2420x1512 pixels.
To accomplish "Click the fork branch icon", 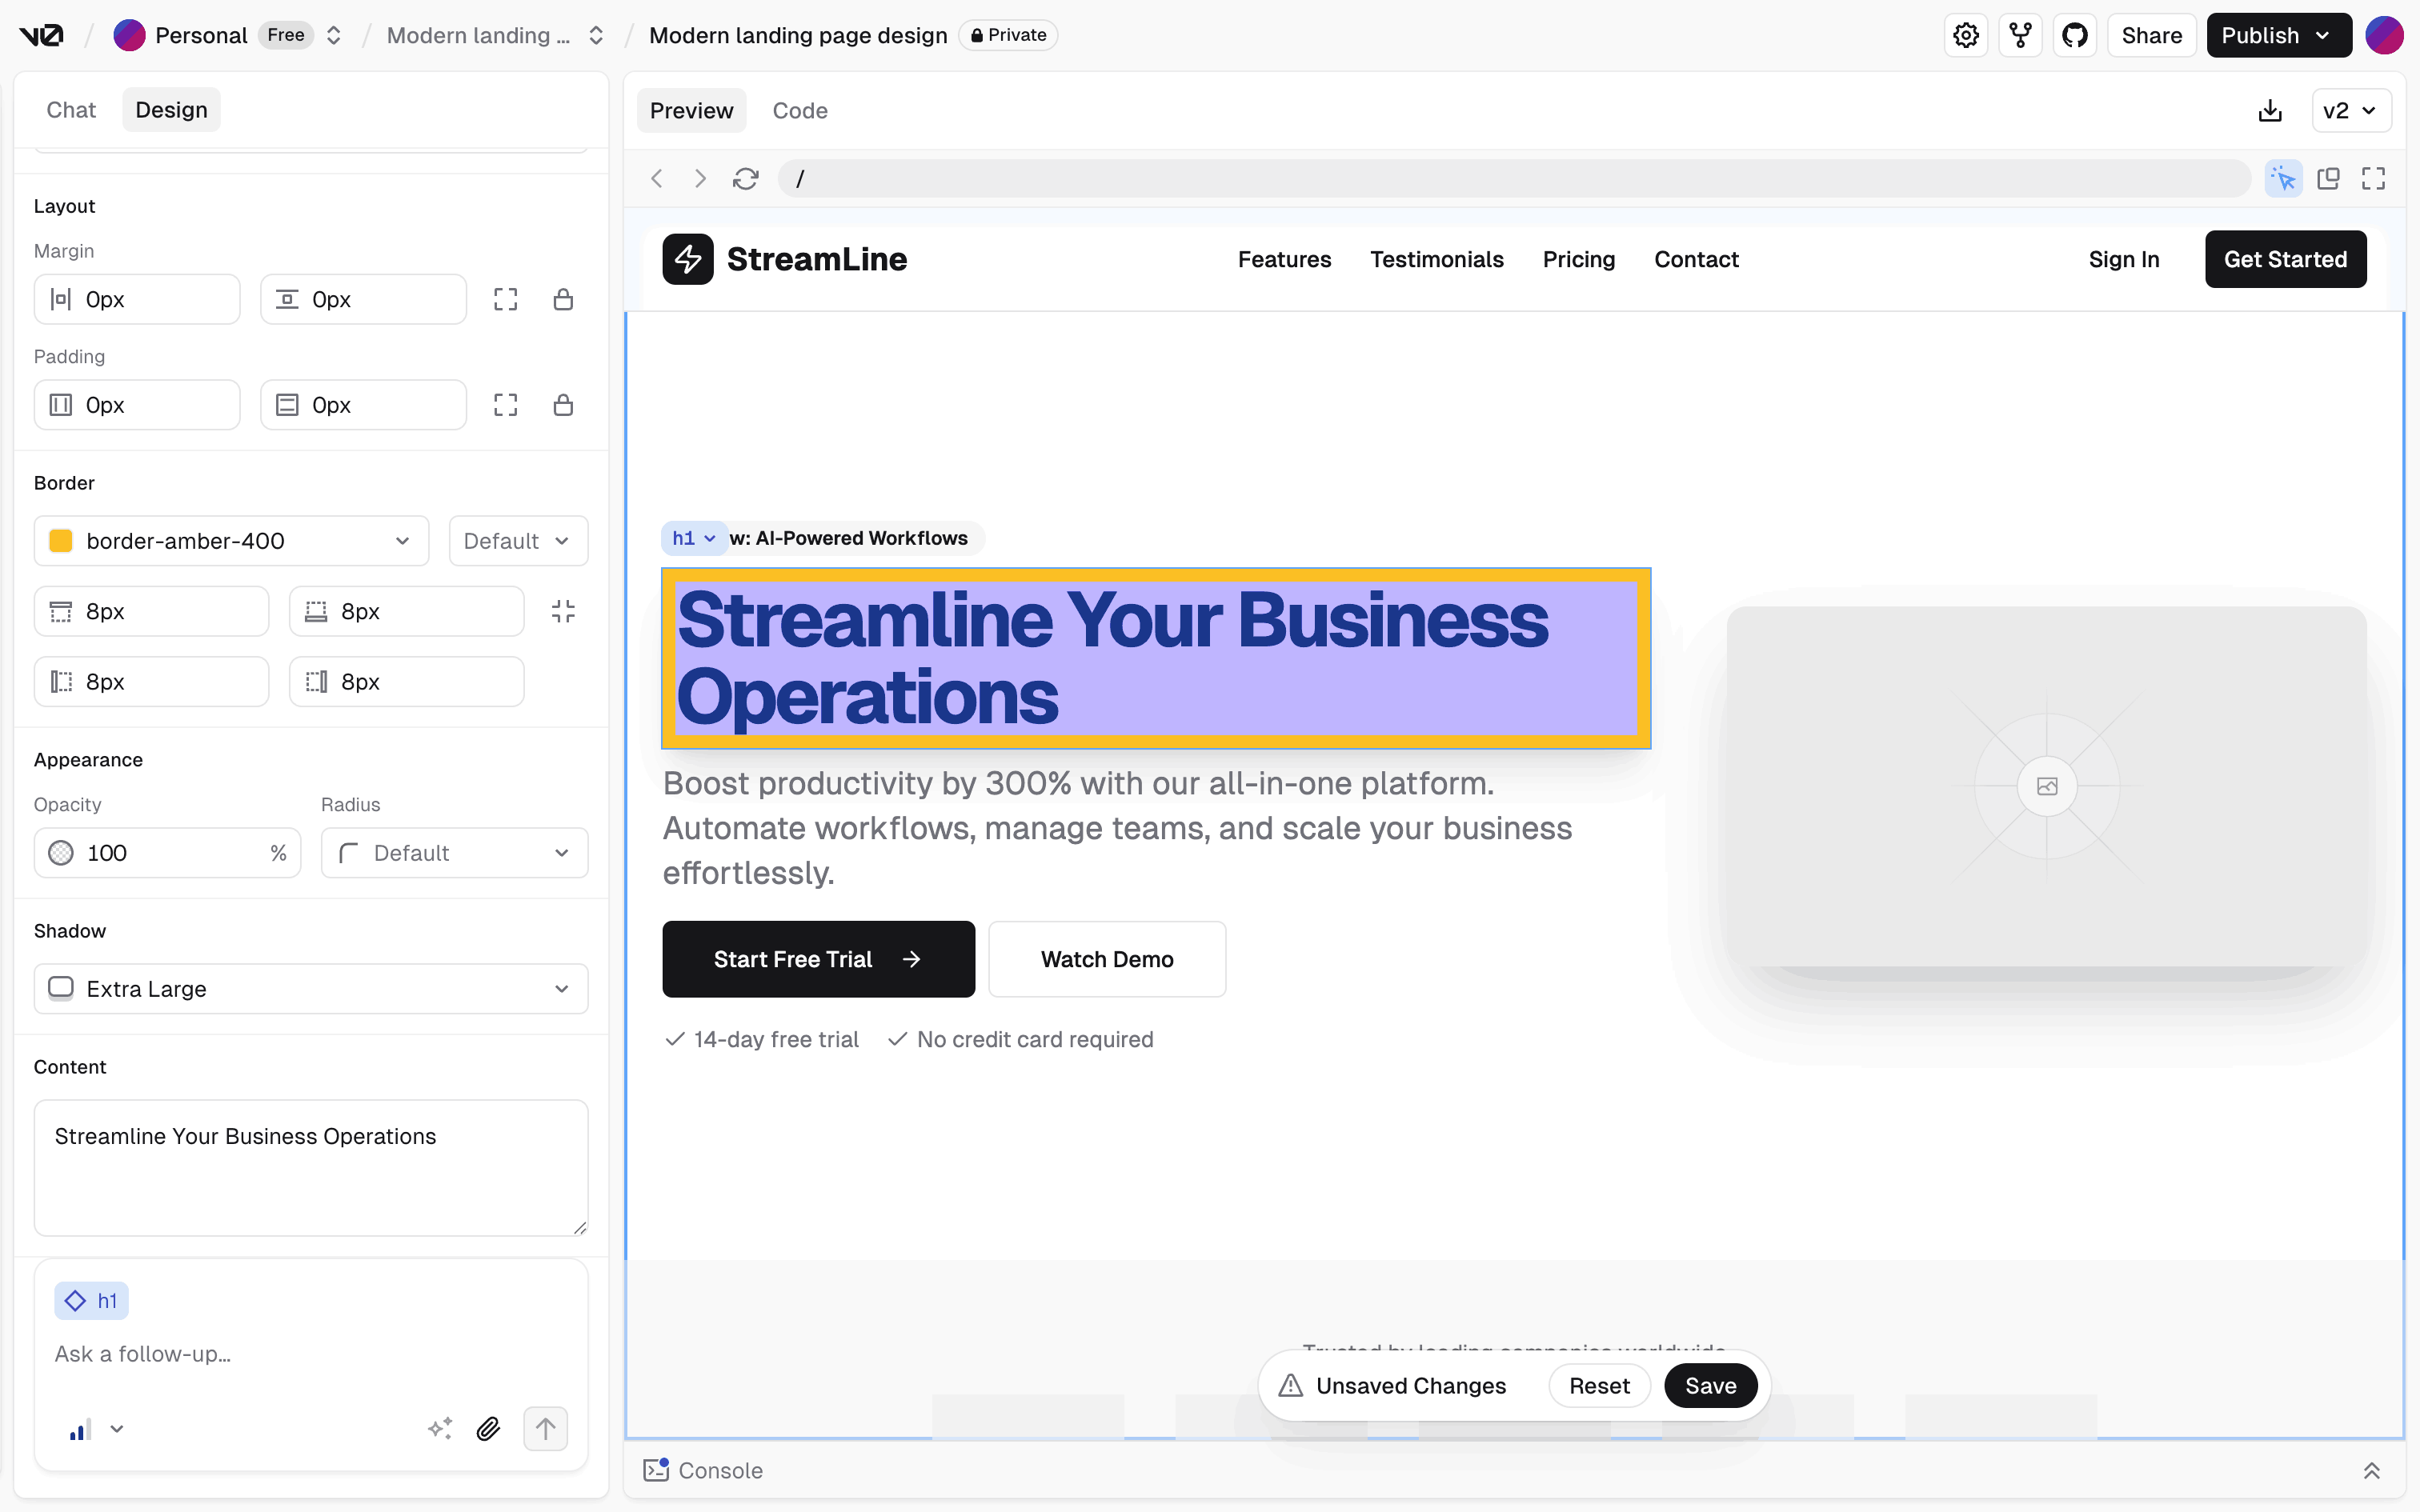I will tap(2020, 36).
